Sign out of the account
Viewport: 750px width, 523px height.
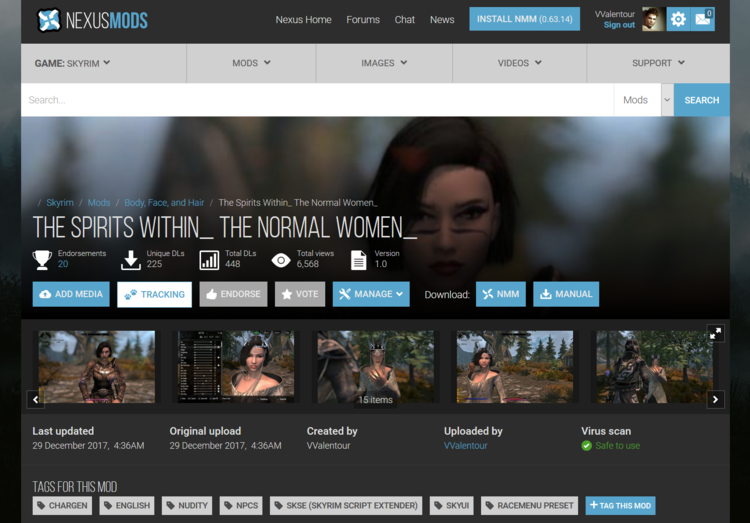[x=619, y=25]
